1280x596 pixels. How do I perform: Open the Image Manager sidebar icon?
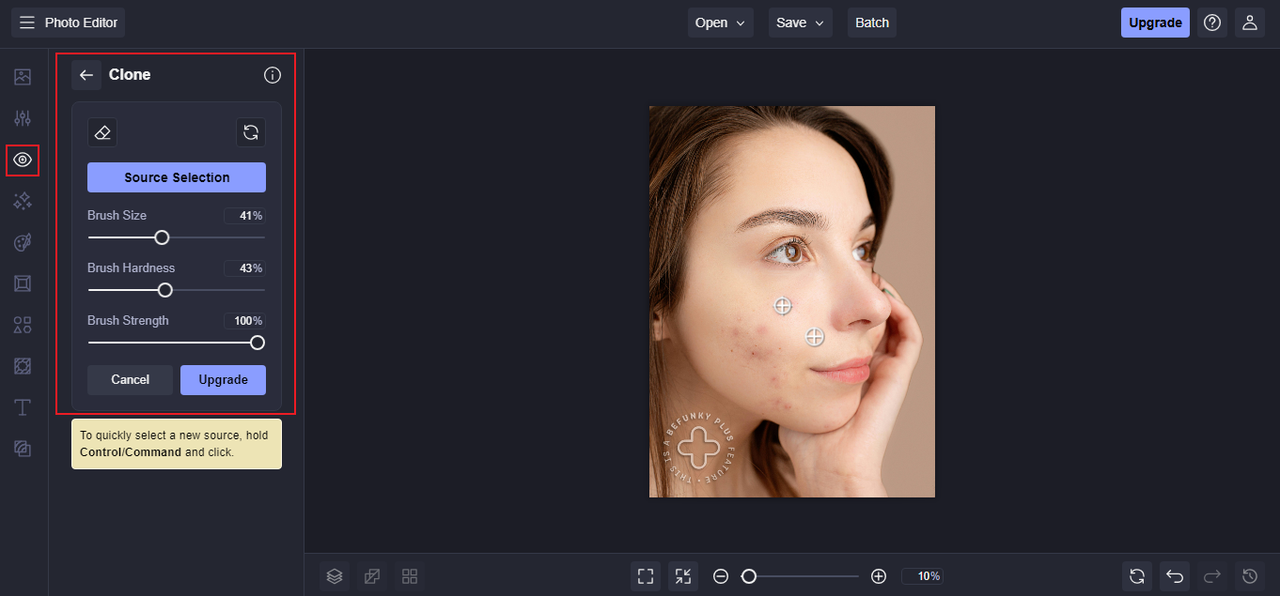coord(23,77)
